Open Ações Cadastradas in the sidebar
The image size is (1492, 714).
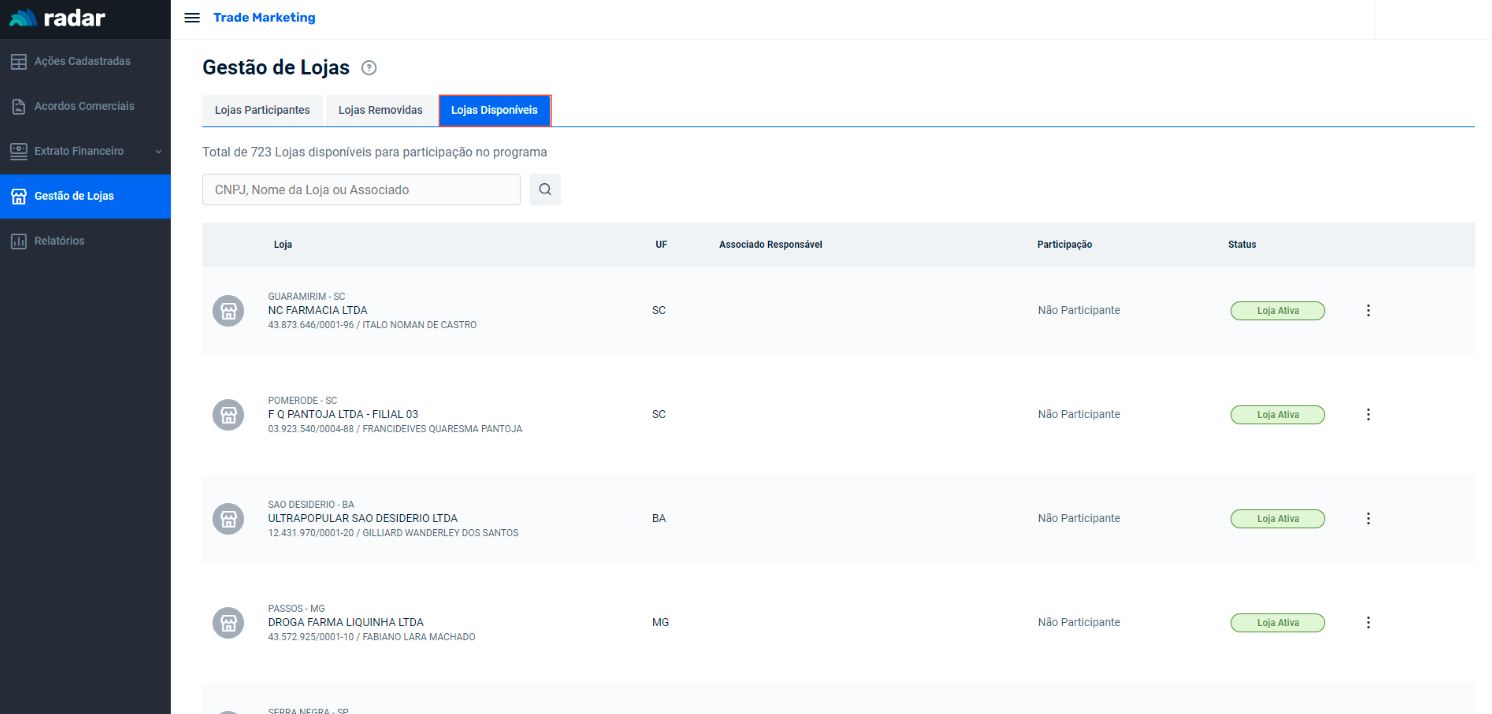click(x=82, y=61)
